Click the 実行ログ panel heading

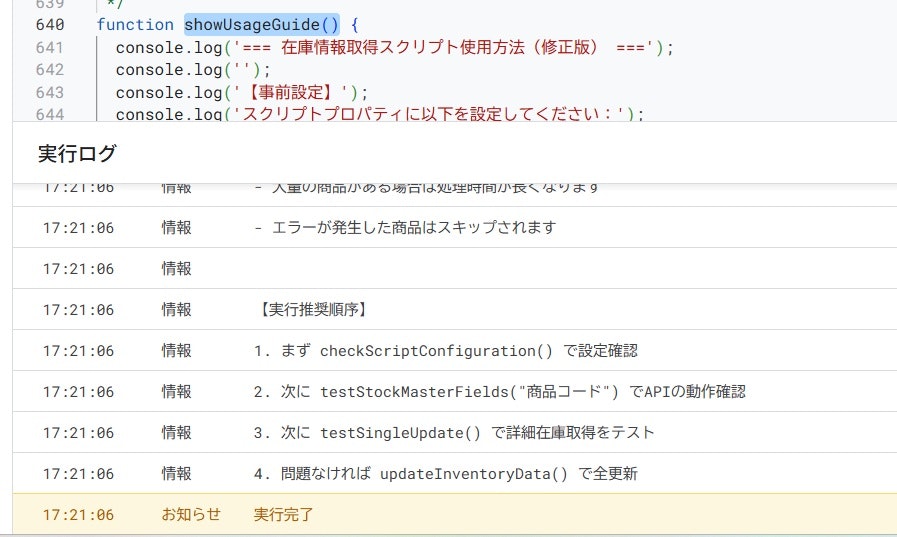pyautogui.click(x=77, y=153)
